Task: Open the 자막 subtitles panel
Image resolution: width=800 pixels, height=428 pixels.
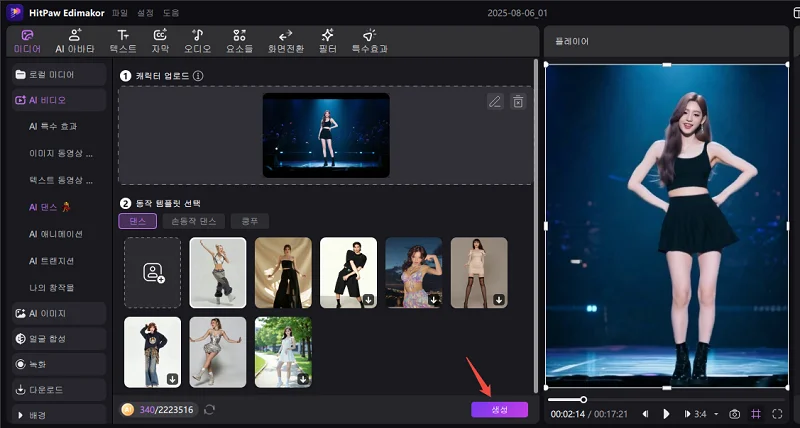Action: click(160, 40)
